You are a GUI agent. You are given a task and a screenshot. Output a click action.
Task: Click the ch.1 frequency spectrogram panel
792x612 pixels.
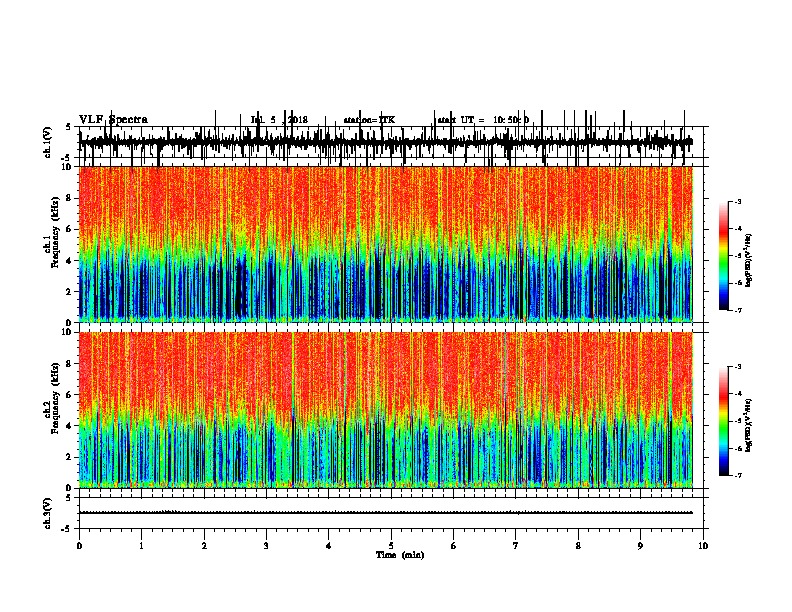click(x=385, y=244)
